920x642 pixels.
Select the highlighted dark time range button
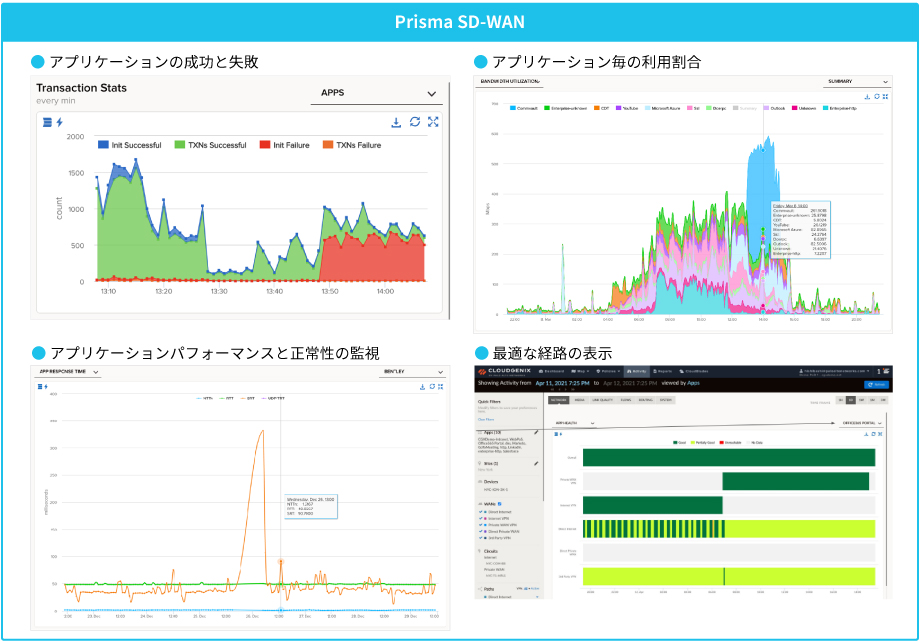(x=851, y=400)
